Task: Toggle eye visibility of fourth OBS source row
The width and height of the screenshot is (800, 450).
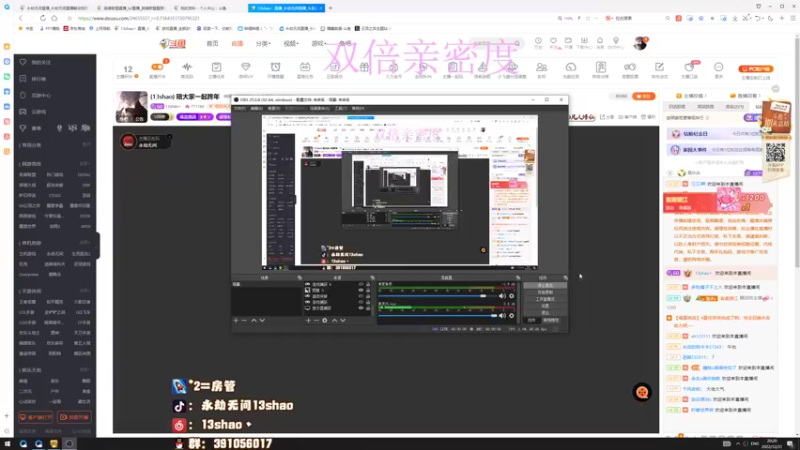Action: pyautogui.click(x=361, y=302)
